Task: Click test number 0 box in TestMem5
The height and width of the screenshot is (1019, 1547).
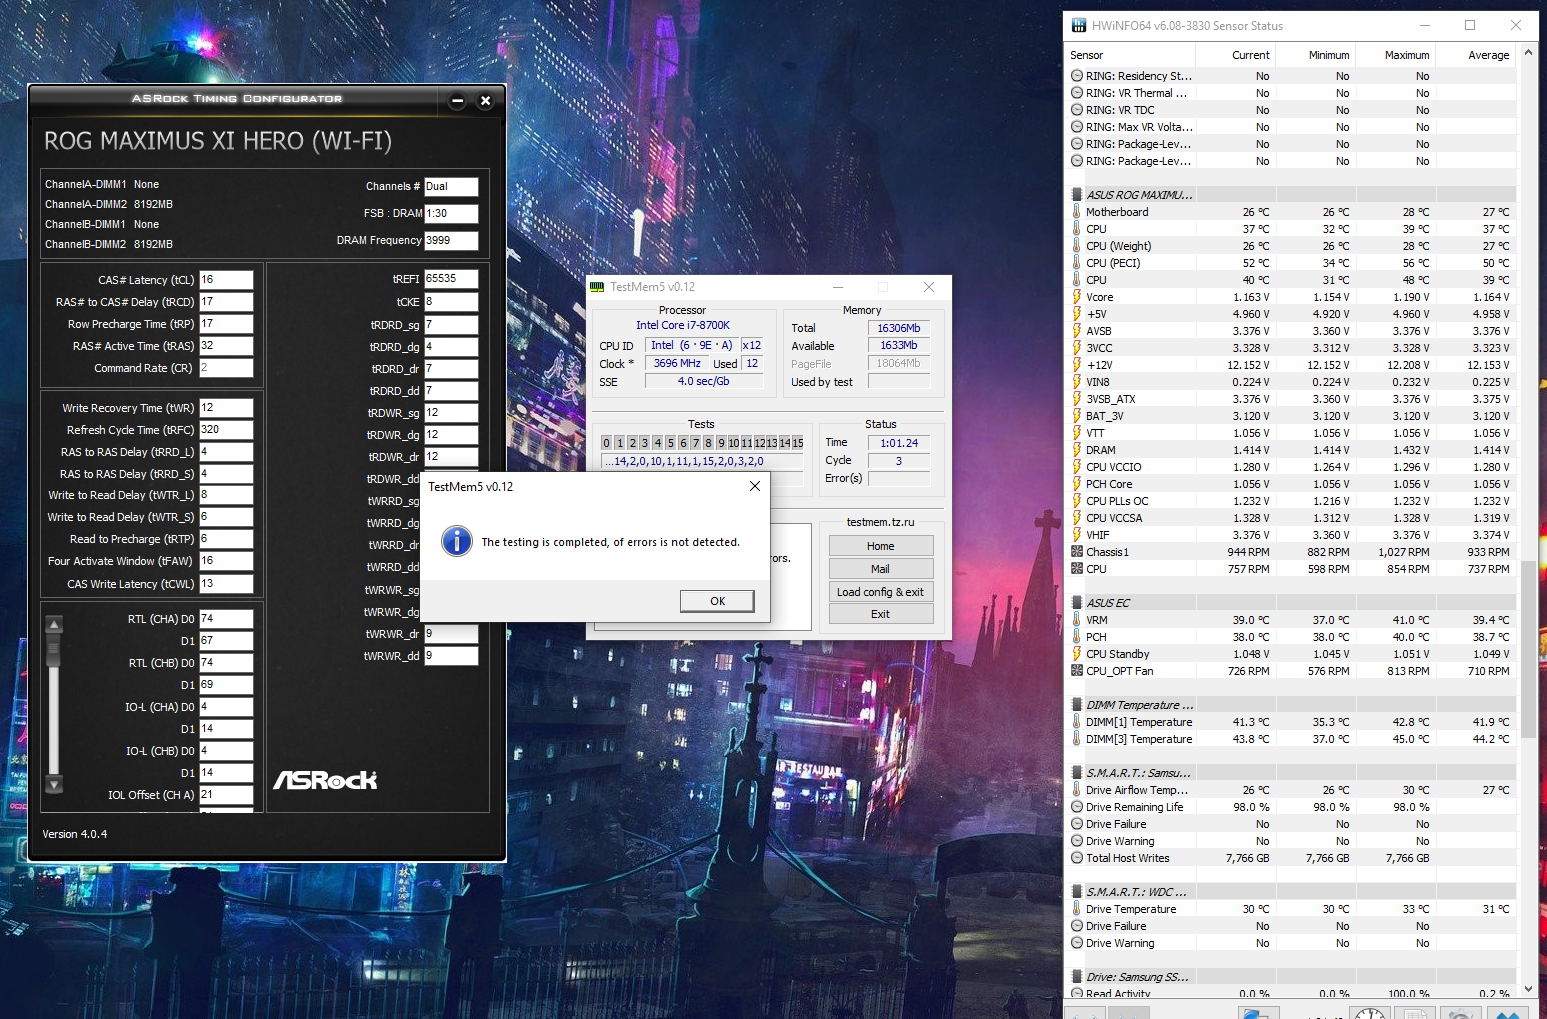Action: pos(606,443)
